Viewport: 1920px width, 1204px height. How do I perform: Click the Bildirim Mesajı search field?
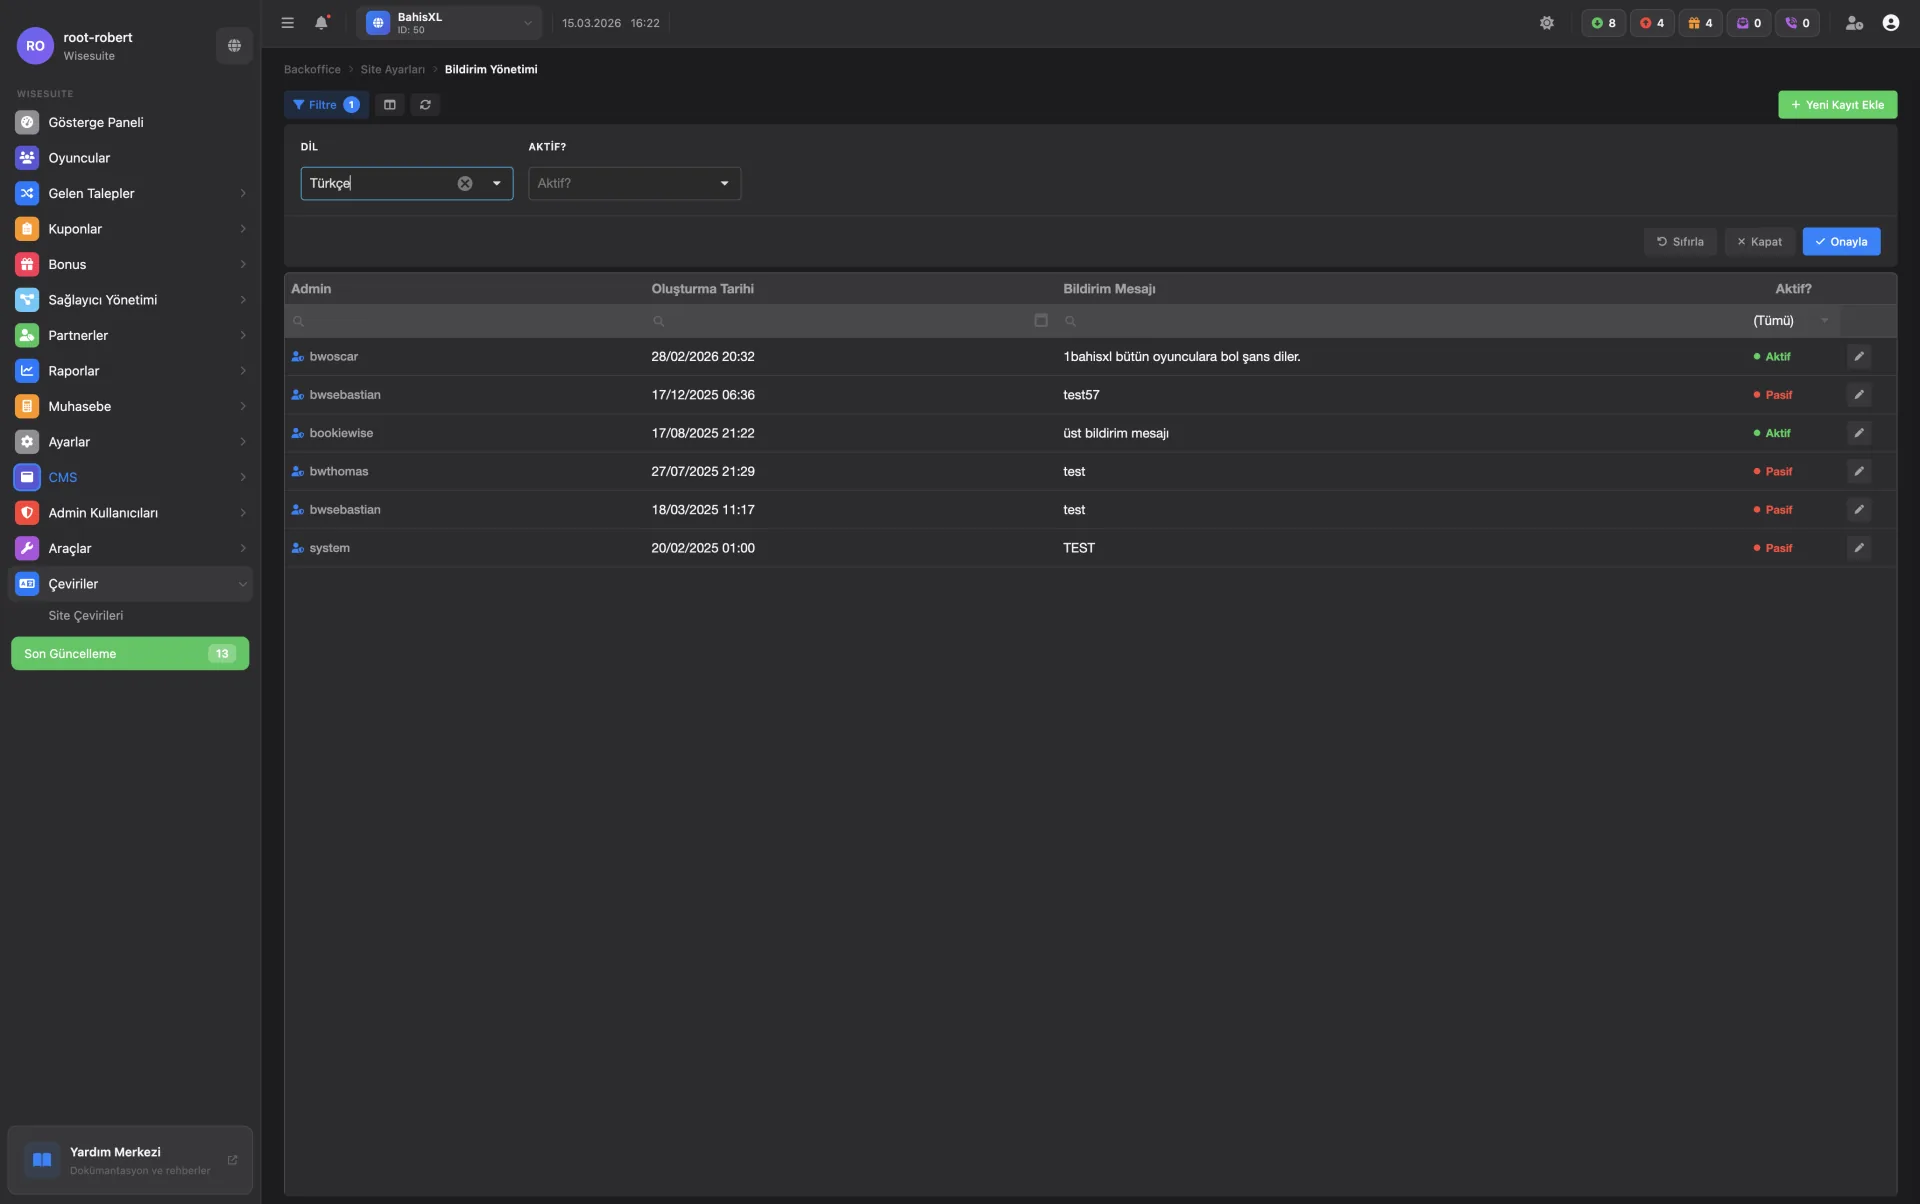pyautogui.click(x=1400, y=321)
